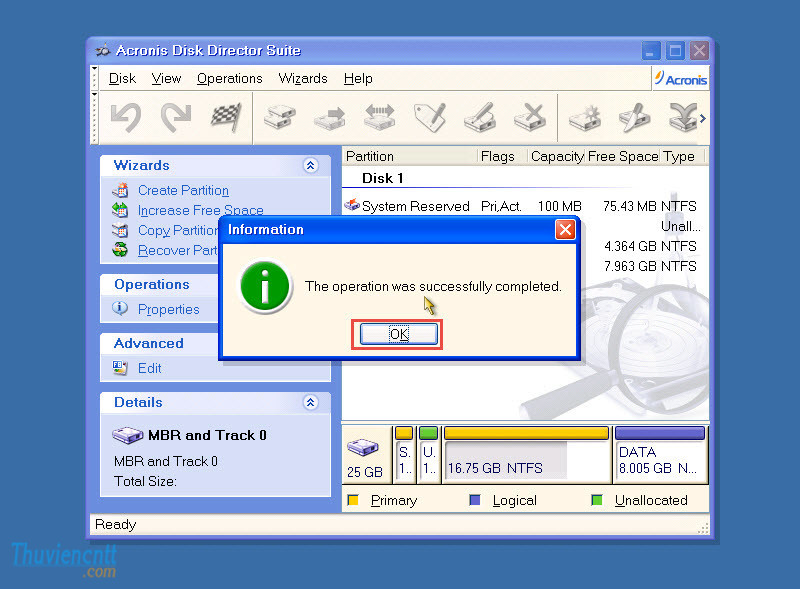Click the Primary legend yellow swatch
Image resolution: width=800 pixels, height=589 pixels.
353,500
